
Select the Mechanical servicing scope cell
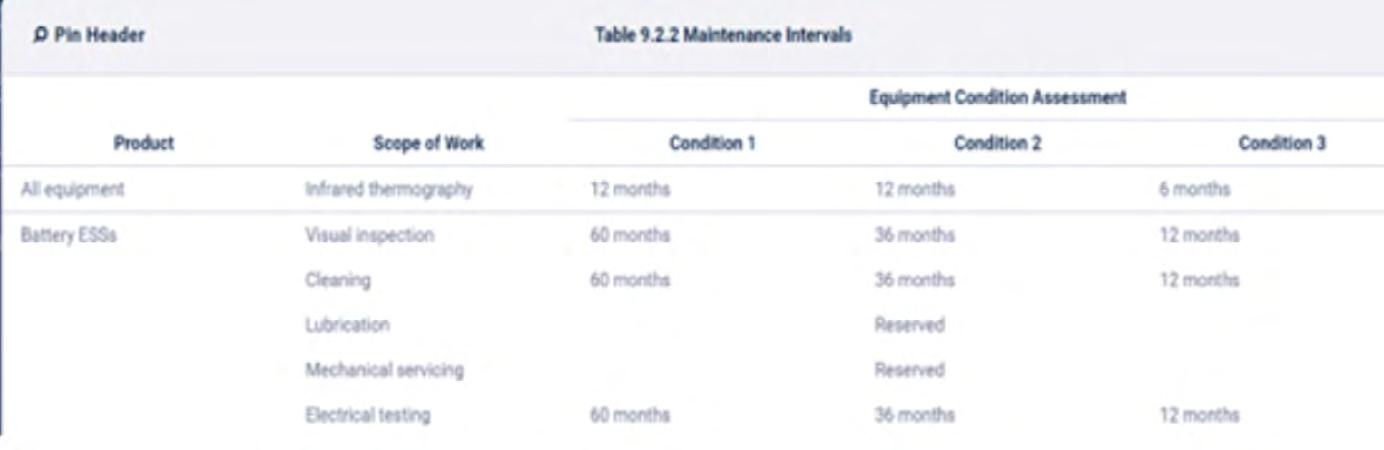[384, 370]
